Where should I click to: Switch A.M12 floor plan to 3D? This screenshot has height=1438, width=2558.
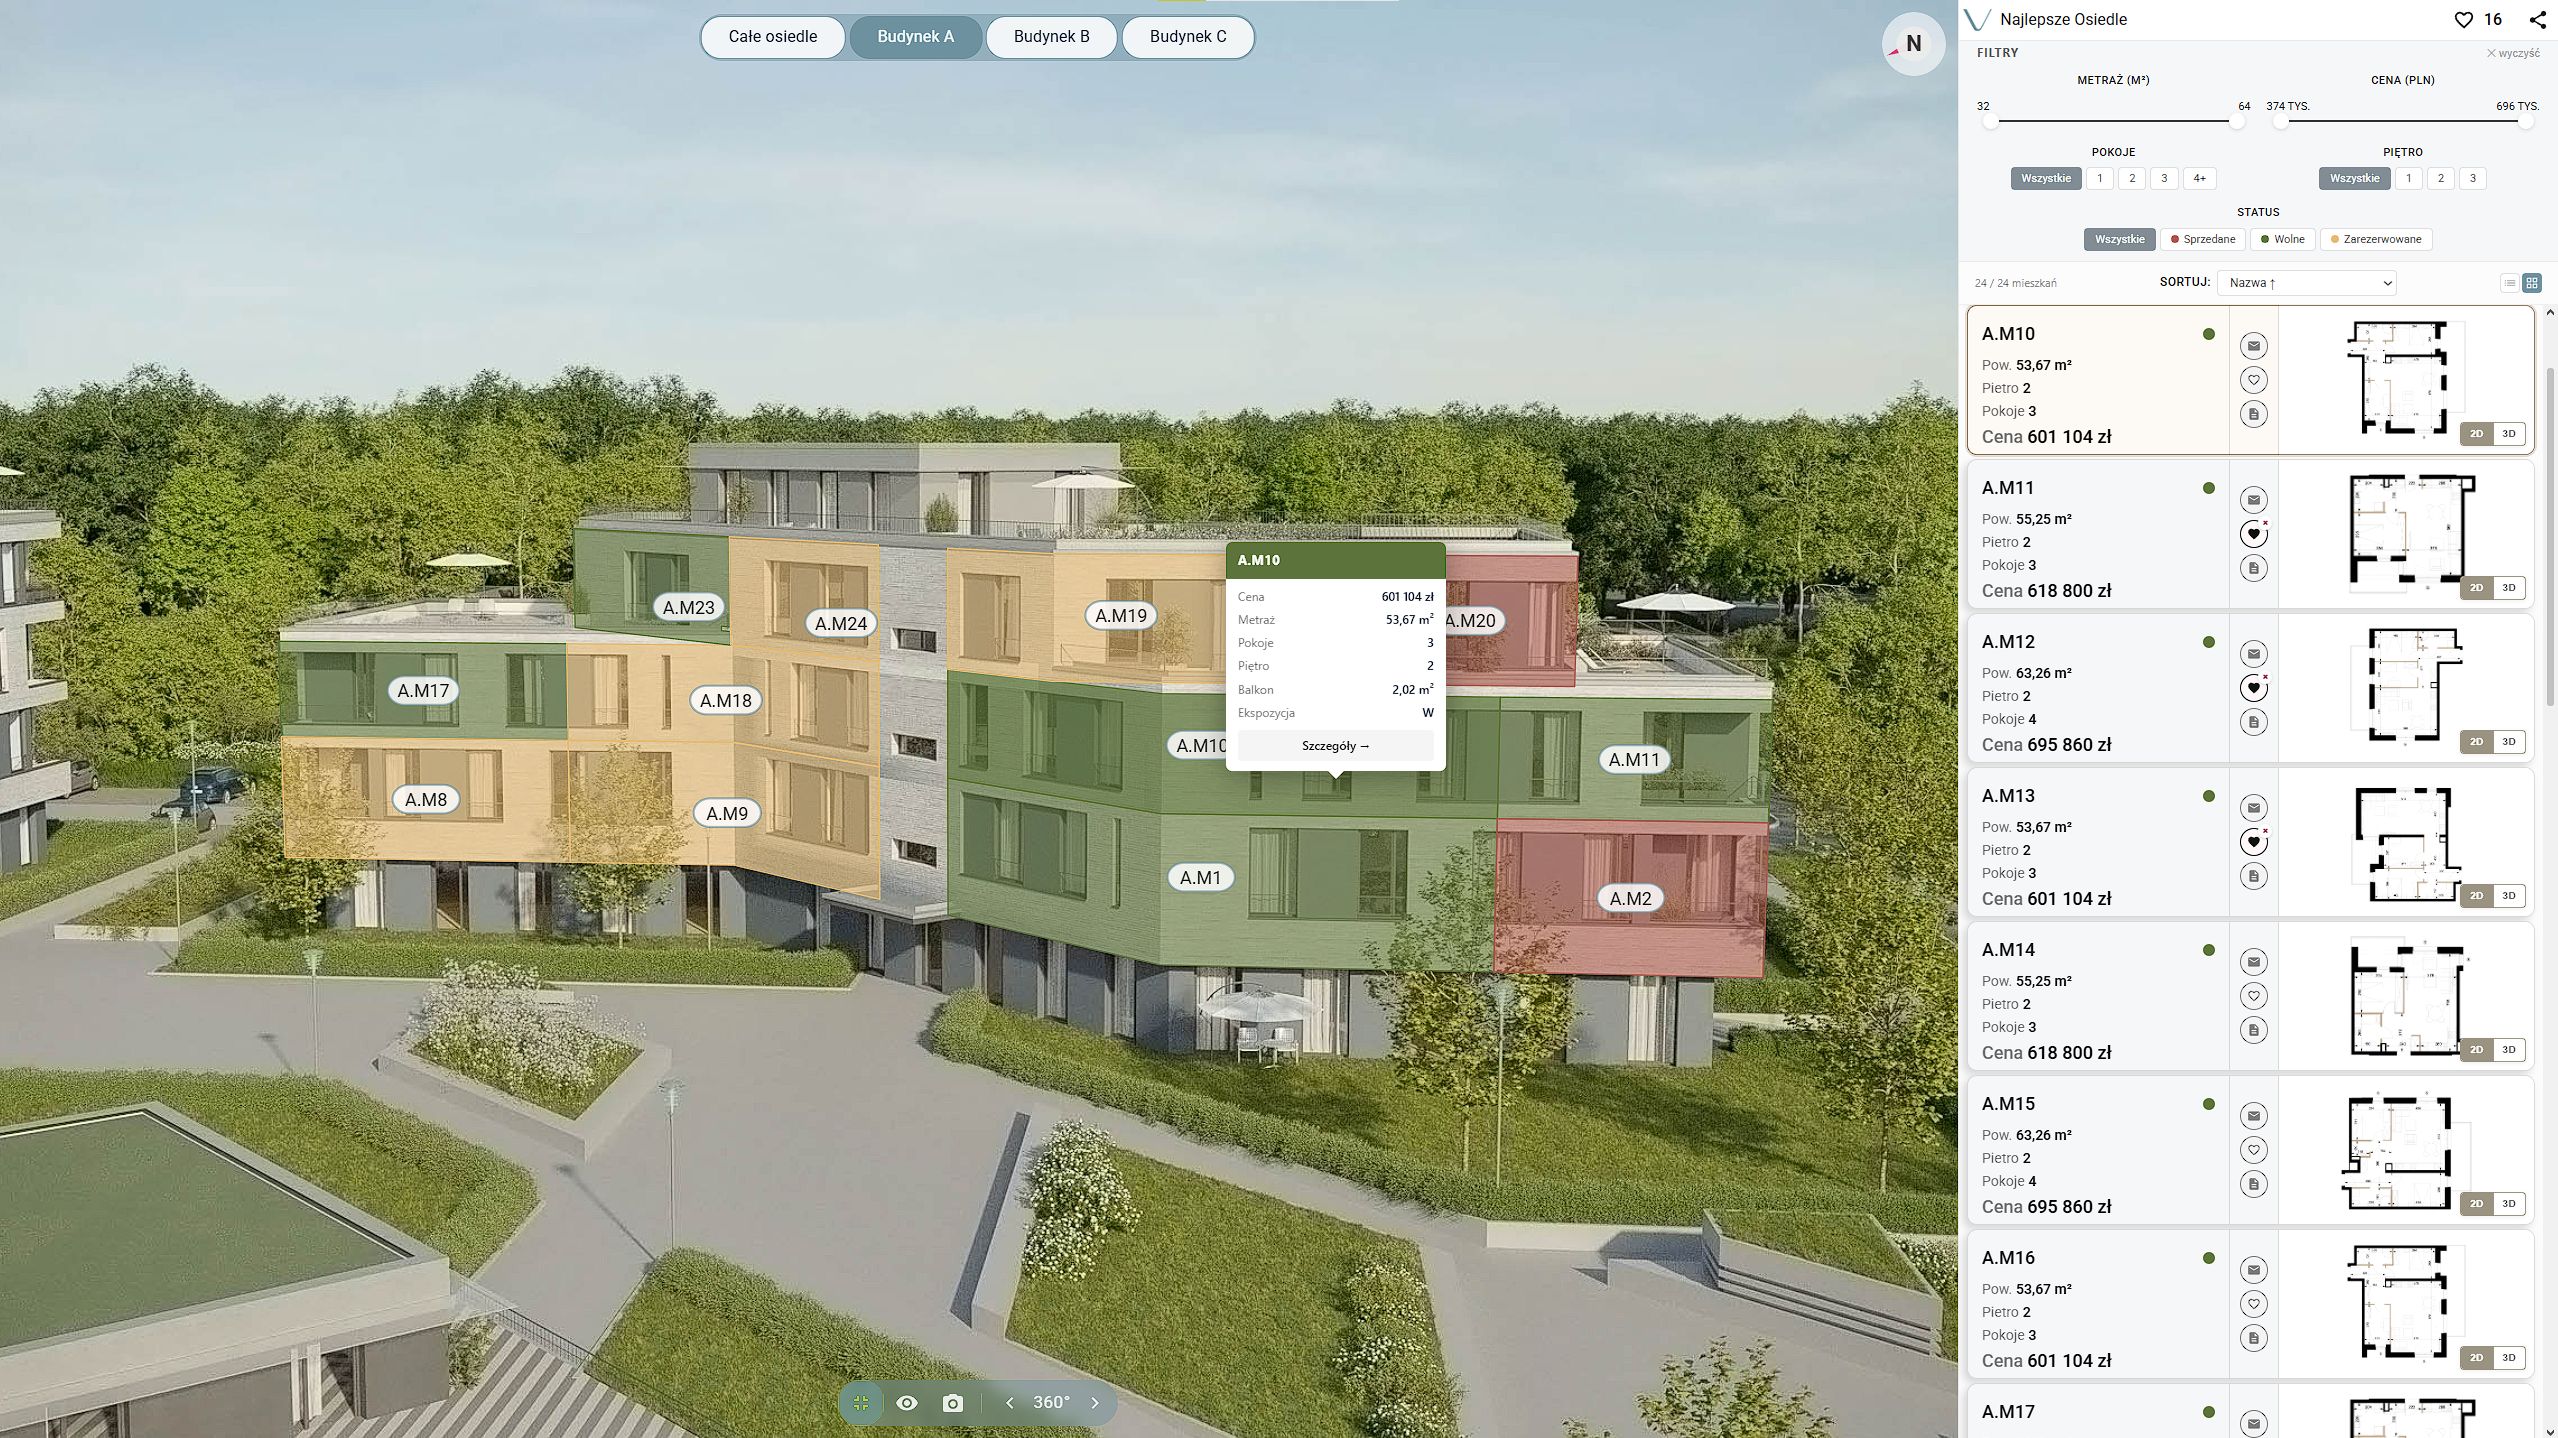2509,742
